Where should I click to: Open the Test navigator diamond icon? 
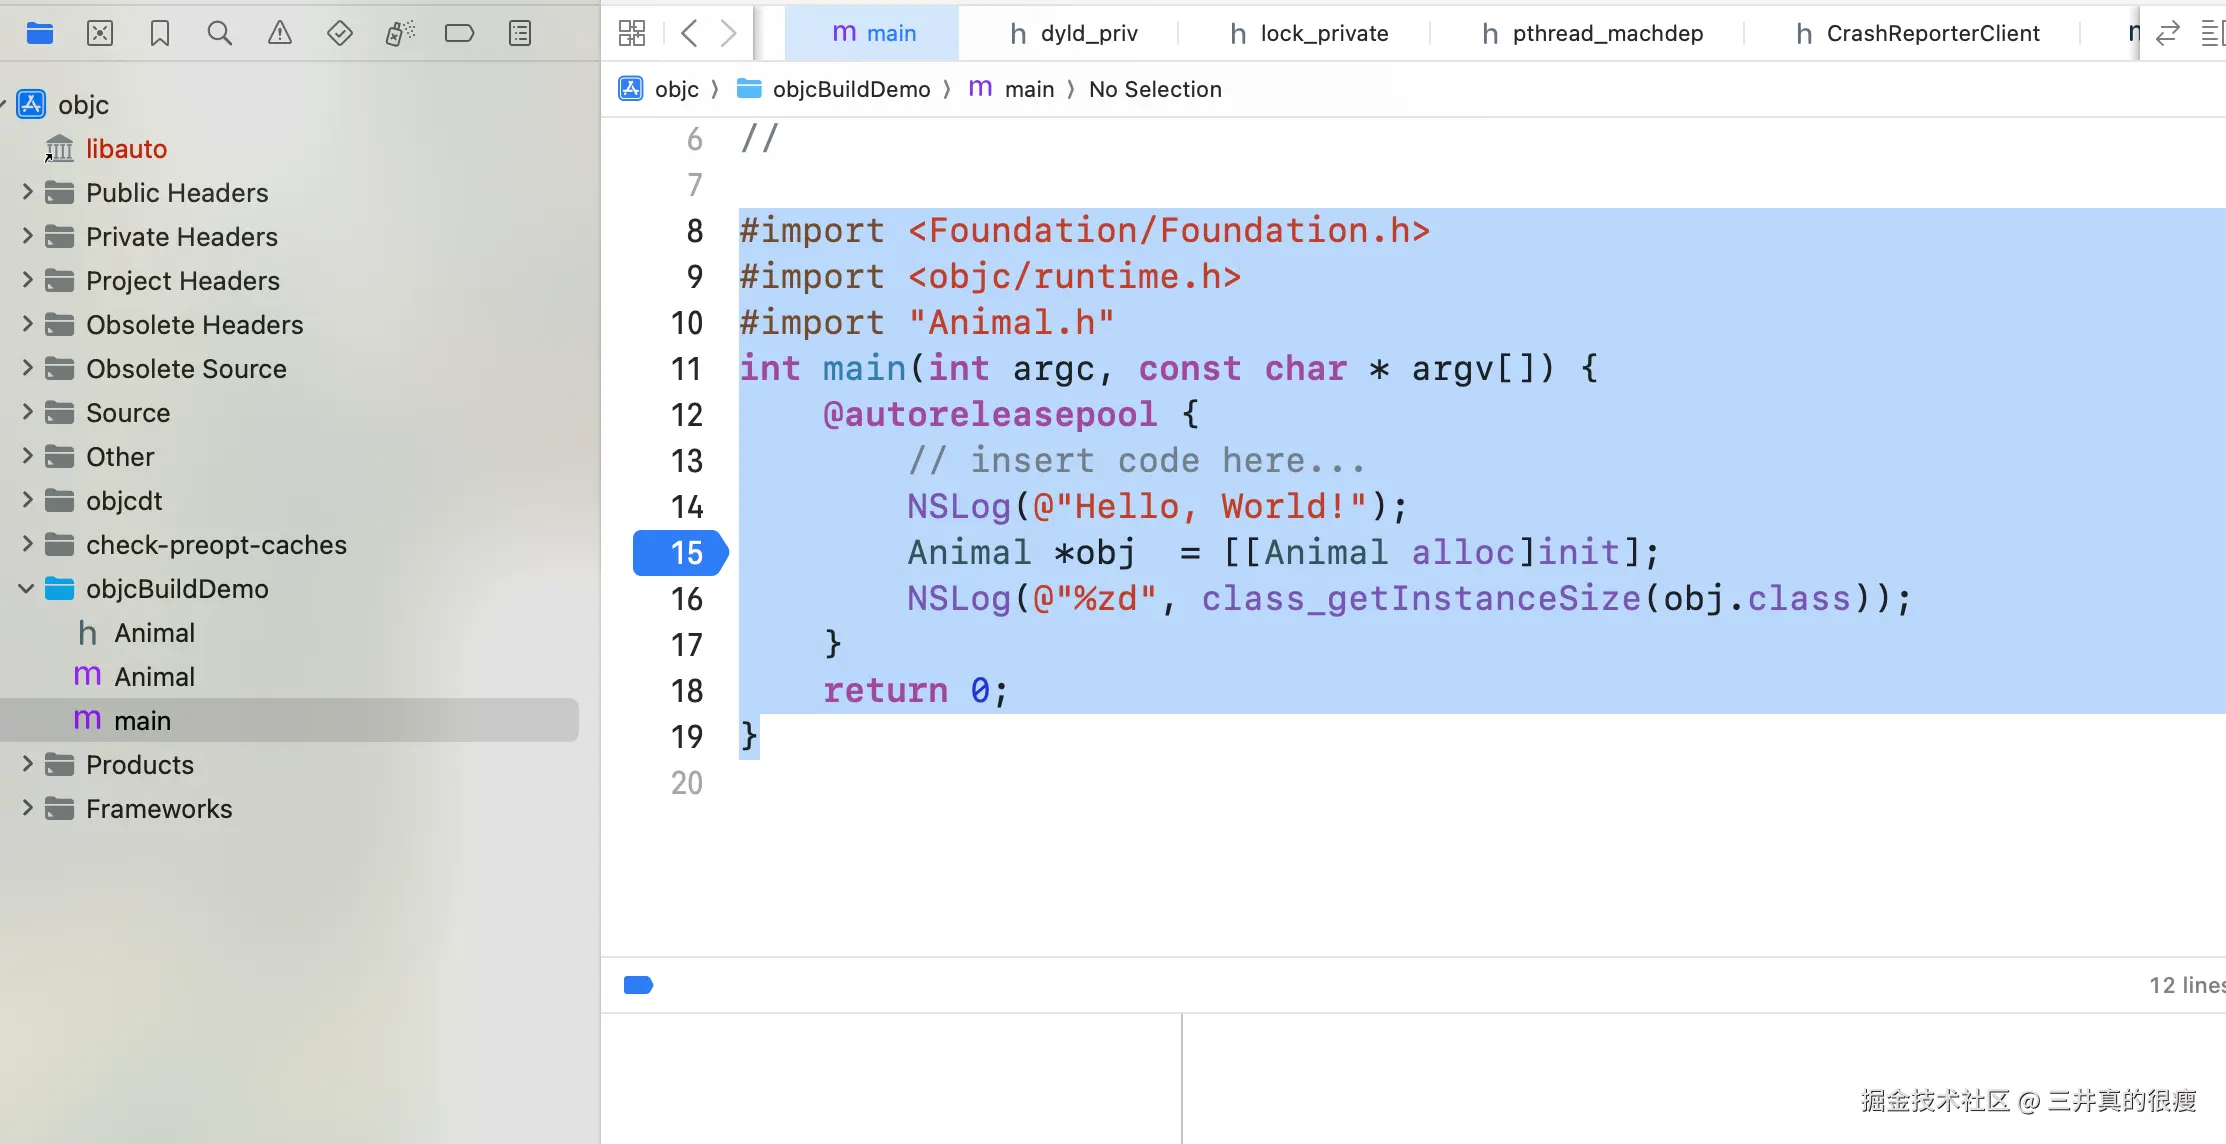(x=340, y=33)
